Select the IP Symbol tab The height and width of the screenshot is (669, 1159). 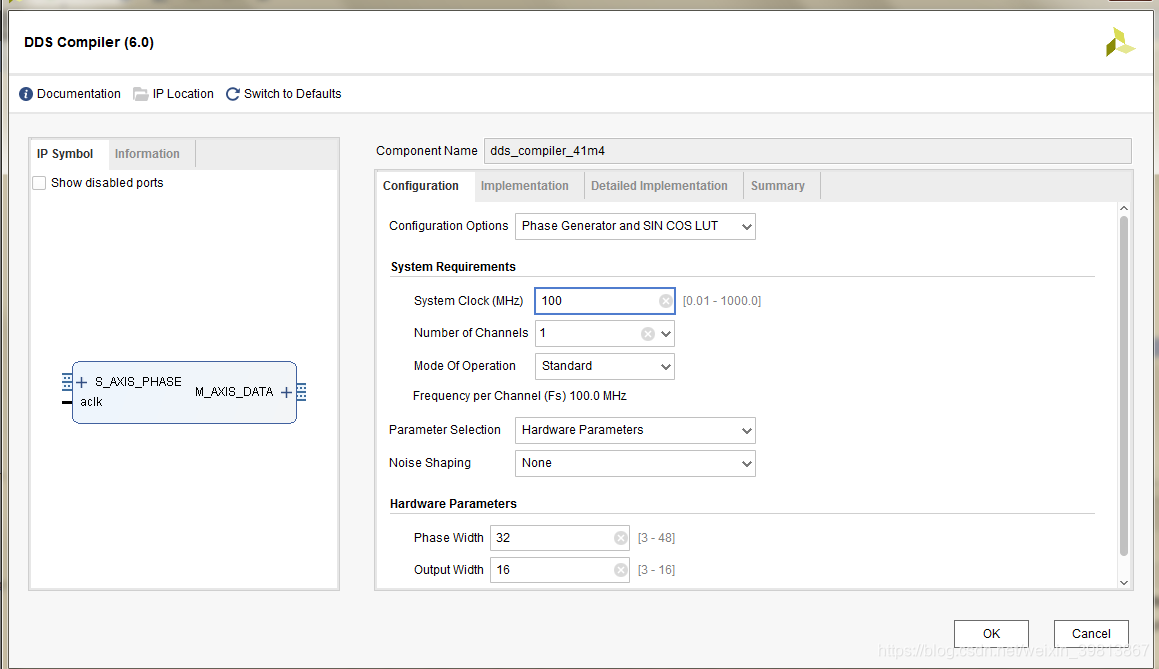(65, 154)
